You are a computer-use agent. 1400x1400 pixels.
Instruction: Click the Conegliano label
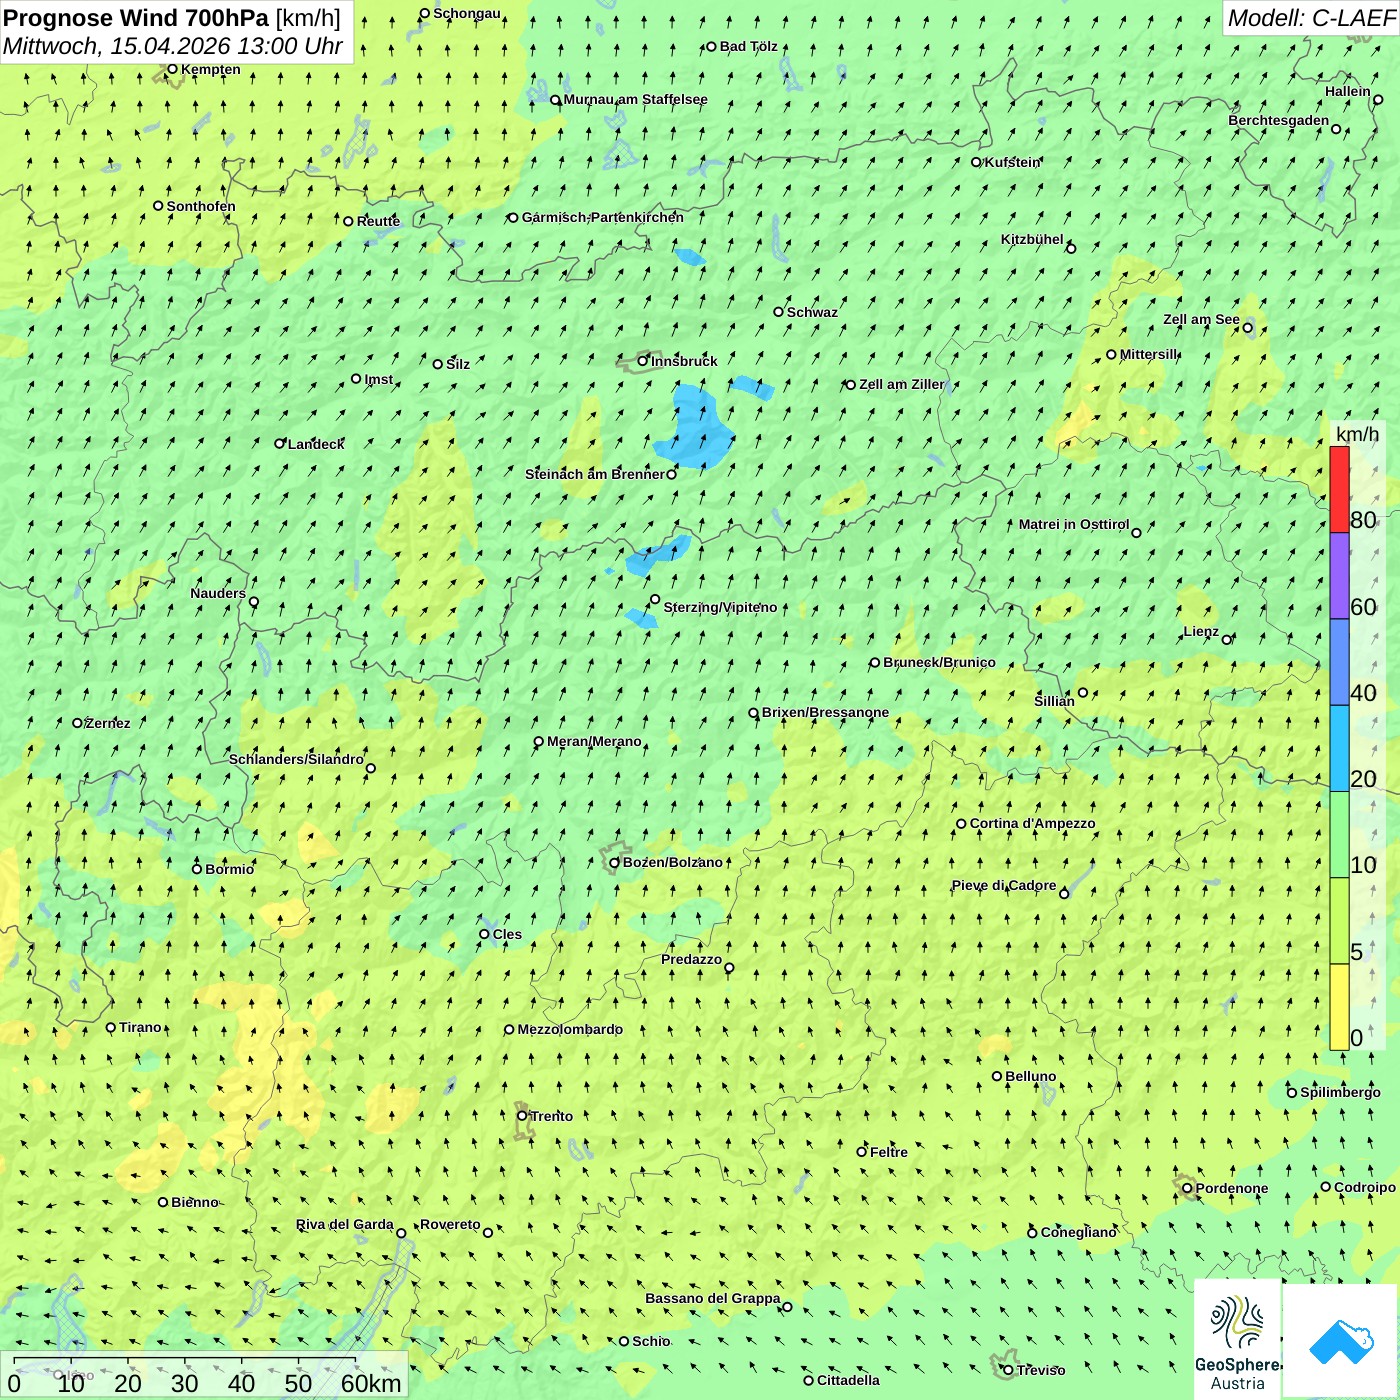click(1079, 1232)
